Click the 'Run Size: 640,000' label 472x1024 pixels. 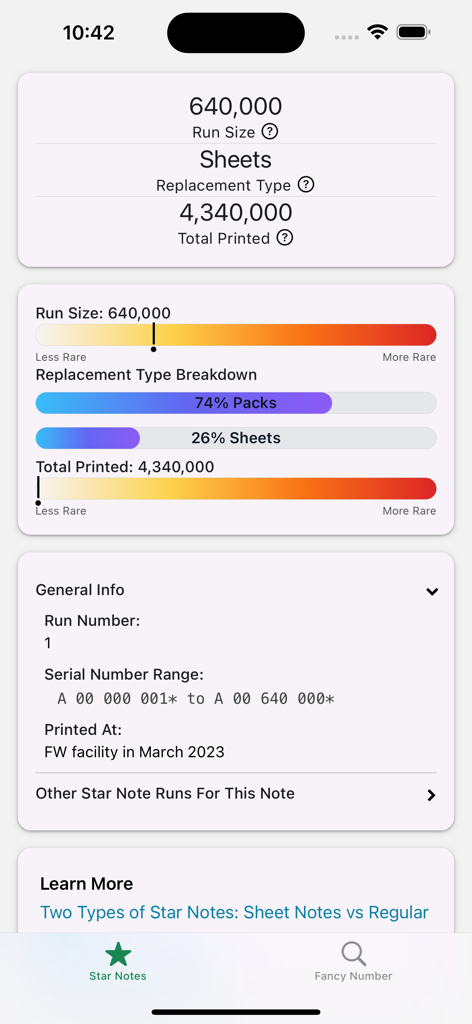(x=103, y=313)
